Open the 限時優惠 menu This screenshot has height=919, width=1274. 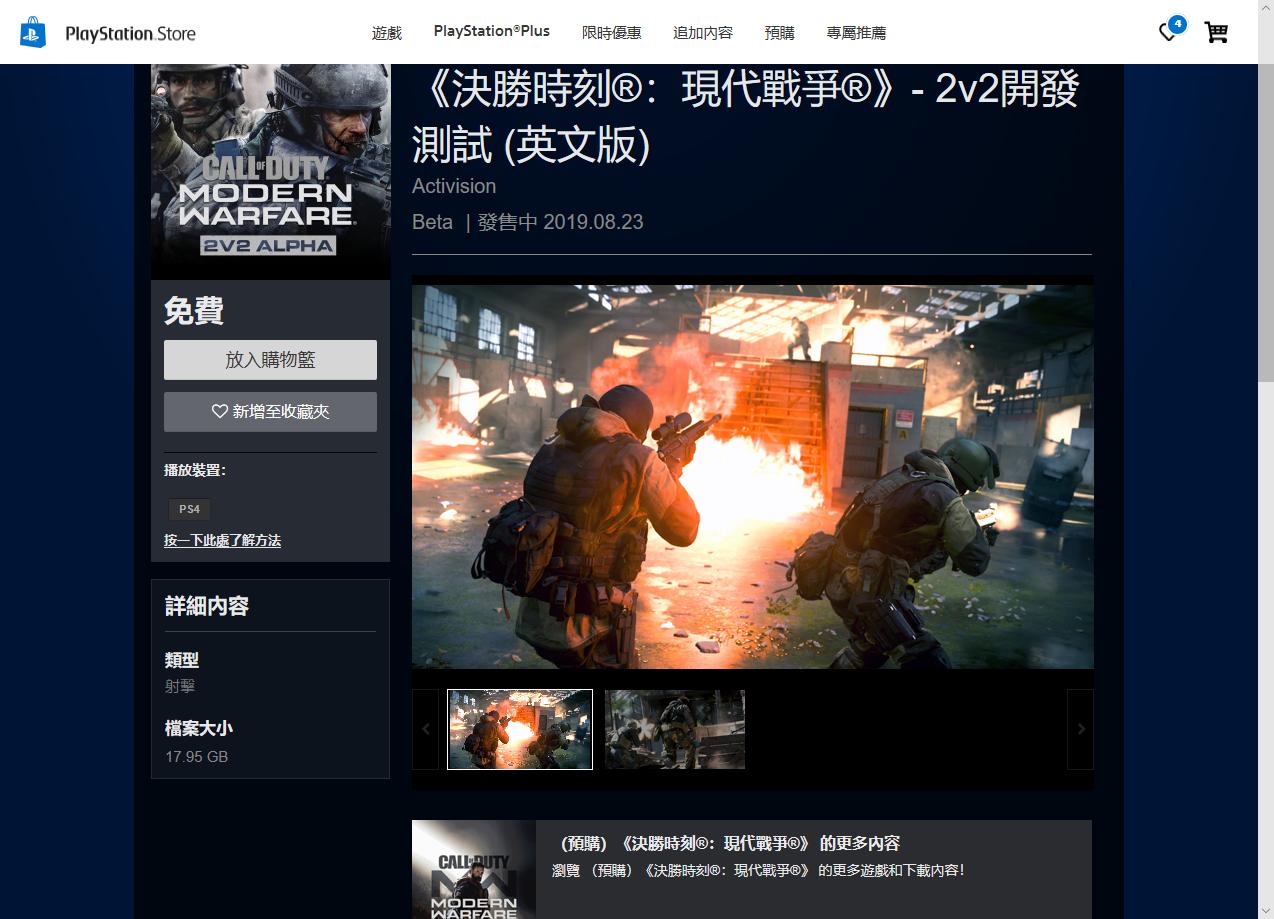click(612, 33)
